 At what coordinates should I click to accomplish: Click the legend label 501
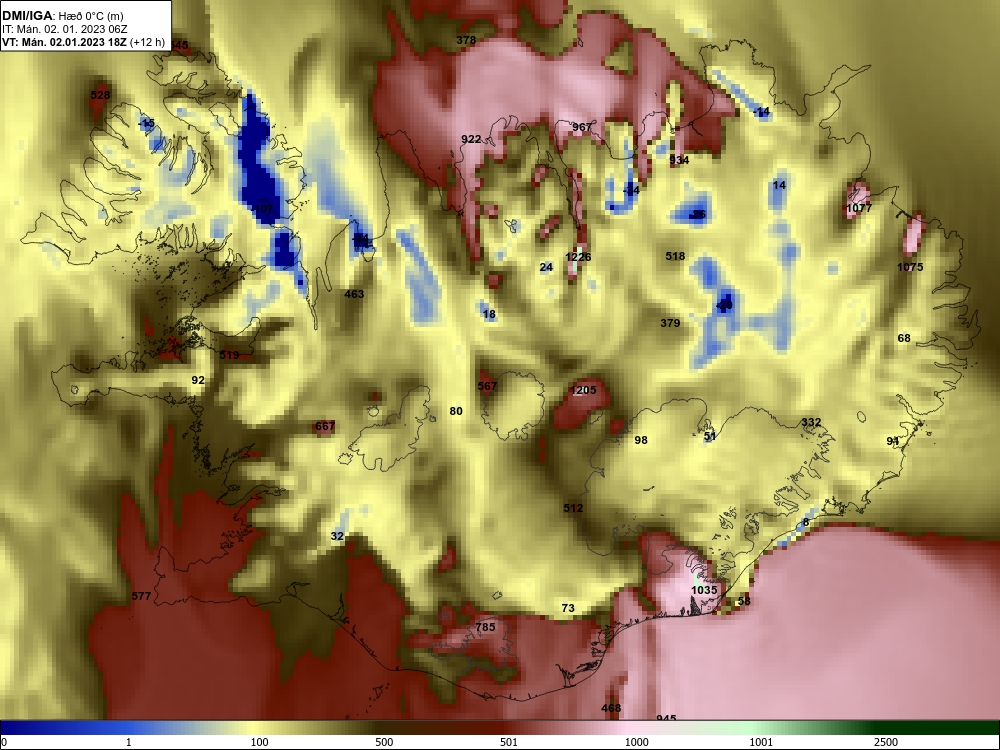pos(509,742)
